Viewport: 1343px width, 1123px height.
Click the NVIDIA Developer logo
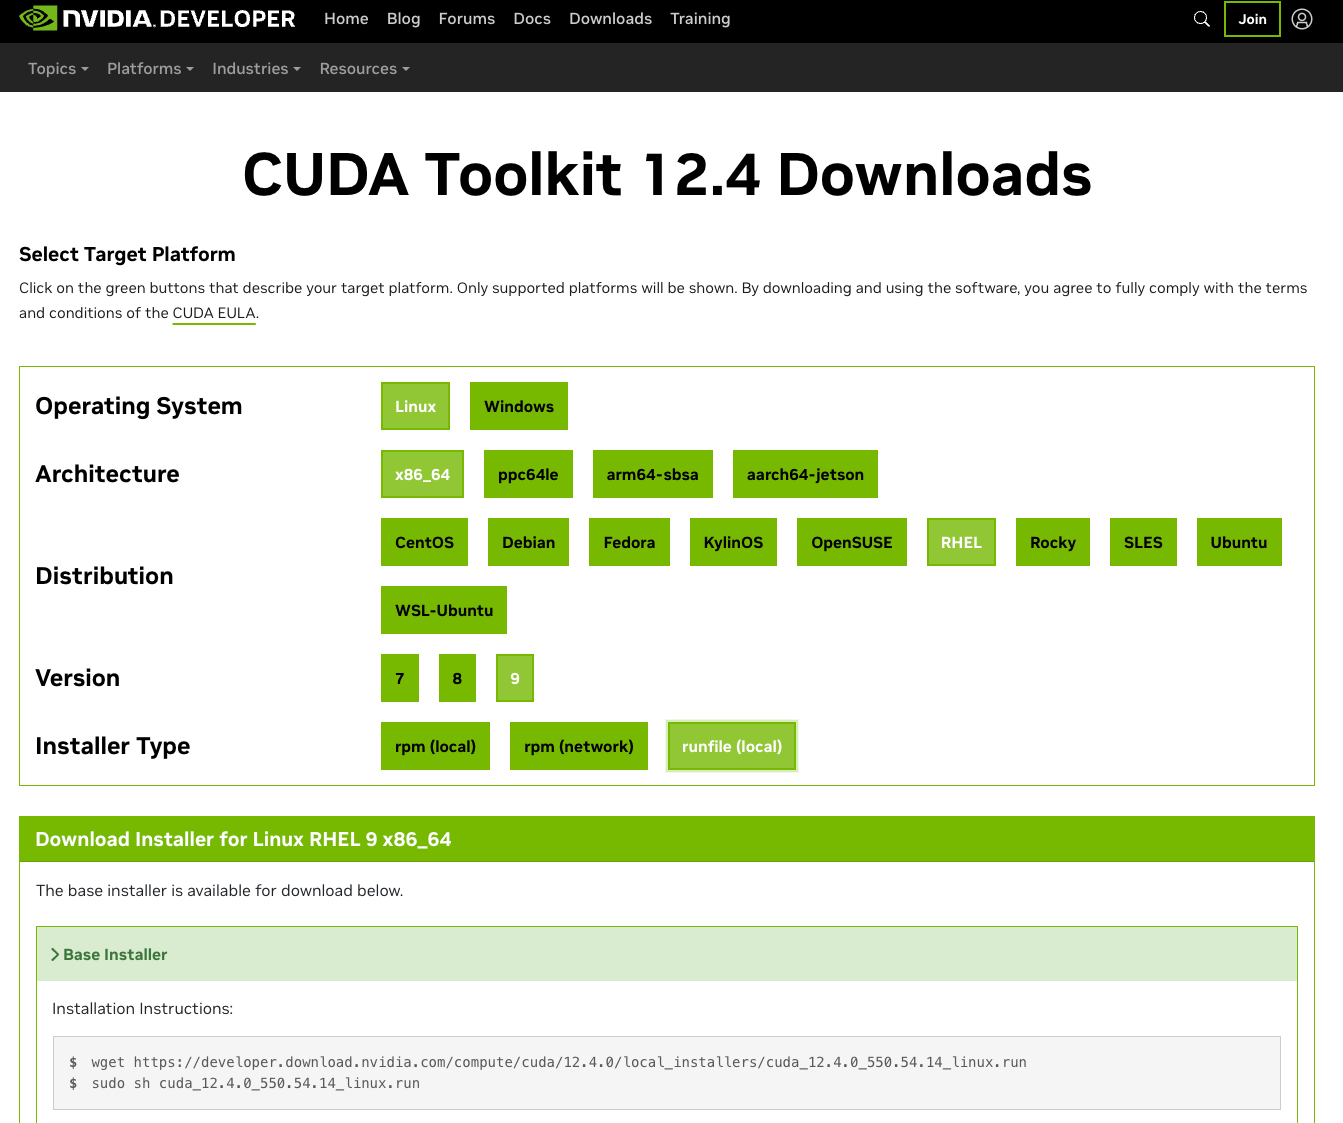(158, 19)
